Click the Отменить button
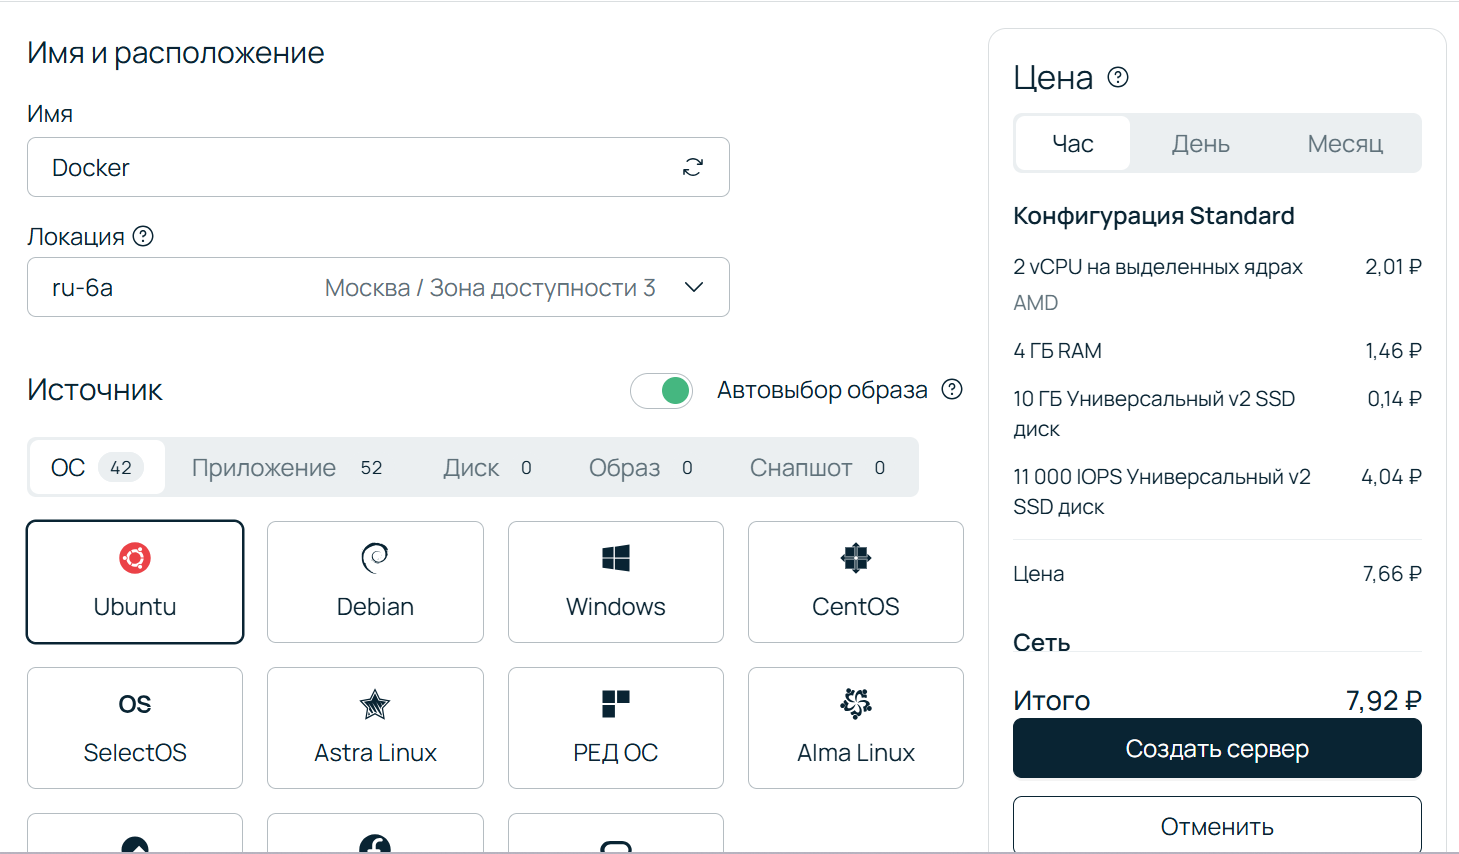 pos(1217,826)
